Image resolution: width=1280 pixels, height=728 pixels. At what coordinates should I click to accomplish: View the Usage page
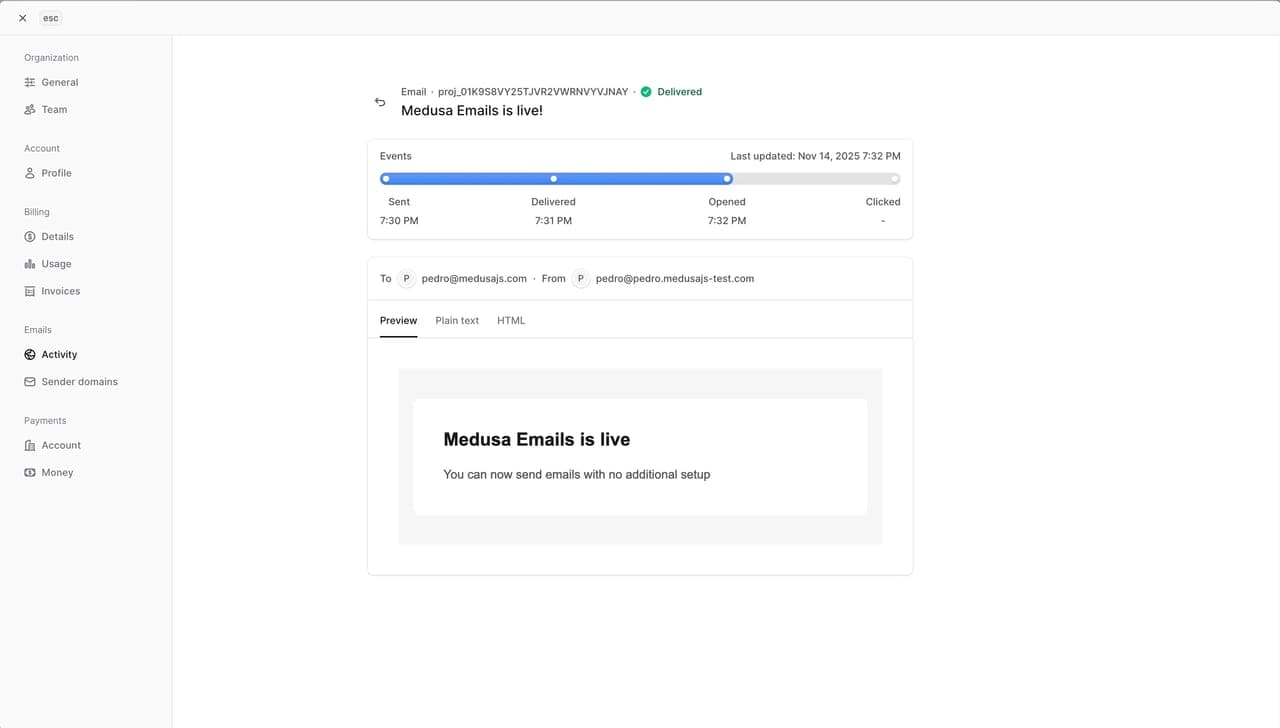click(56, 264)
